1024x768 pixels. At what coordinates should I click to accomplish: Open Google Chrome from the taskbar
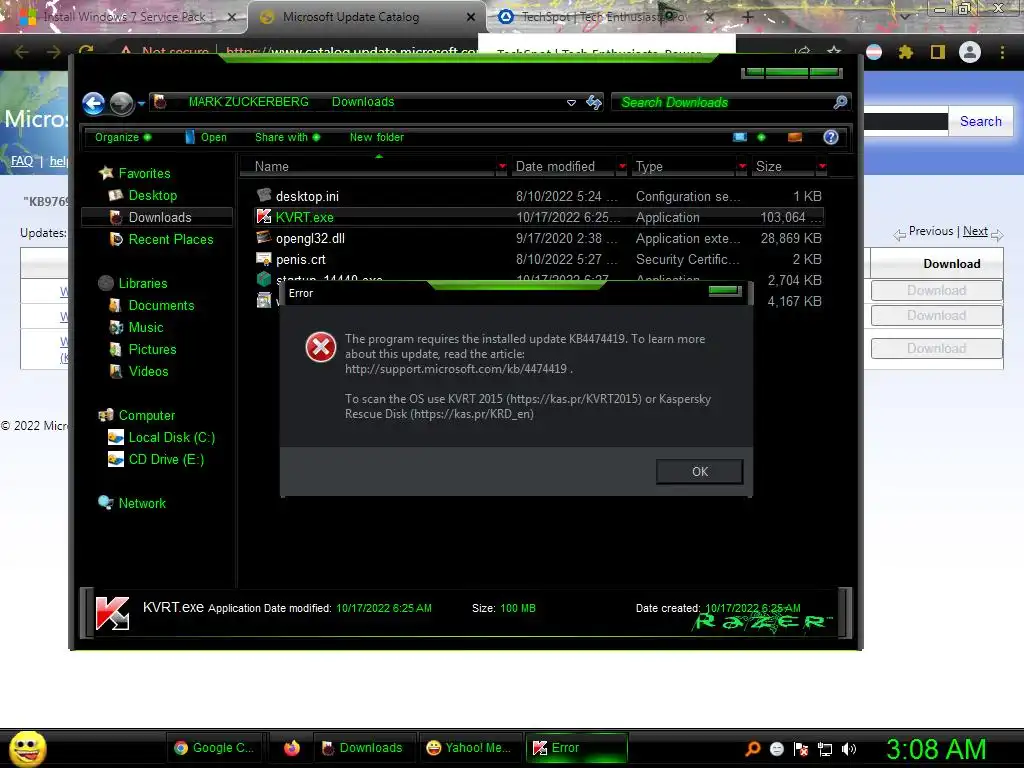click(216, 748)
